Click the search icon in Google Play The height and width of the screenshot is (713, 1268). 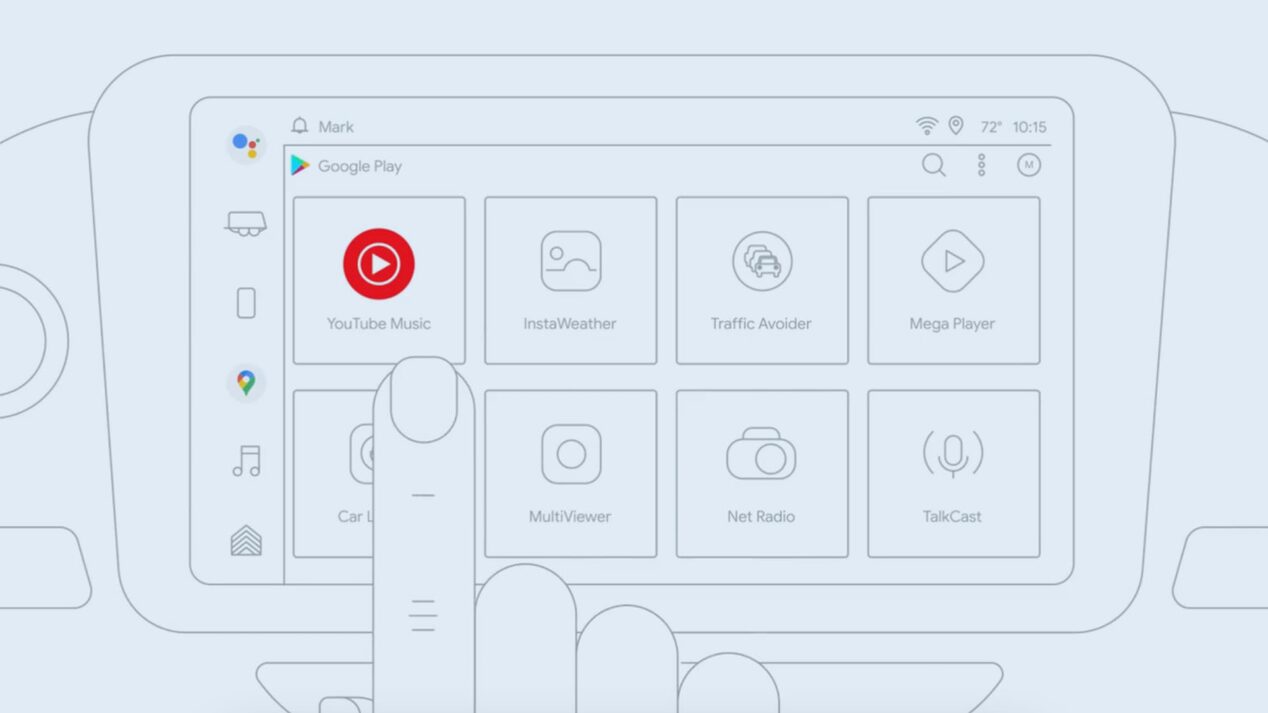[x=933, y=166]
